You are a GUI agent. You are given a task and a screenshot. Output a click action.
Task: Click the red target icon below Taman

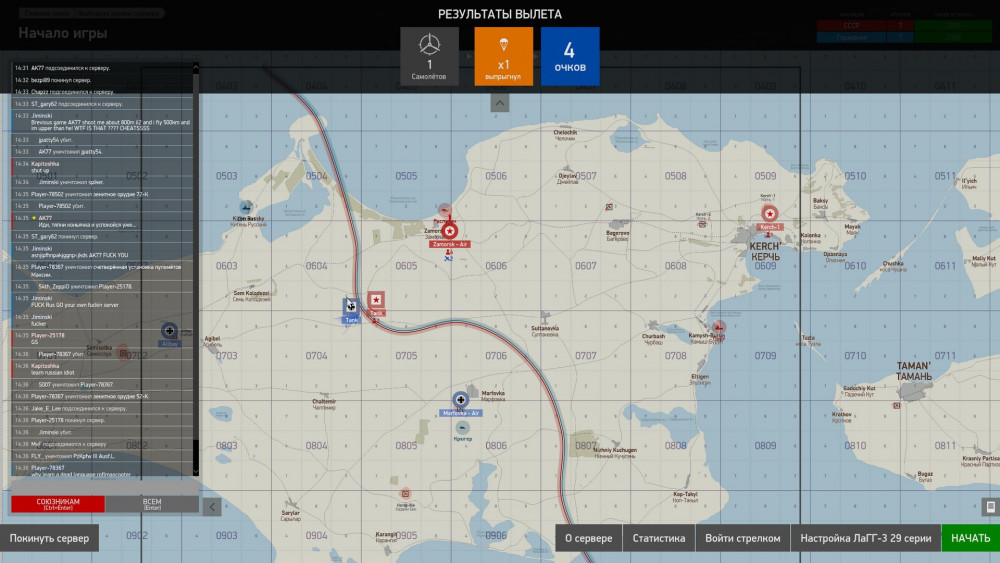point(897,406)
